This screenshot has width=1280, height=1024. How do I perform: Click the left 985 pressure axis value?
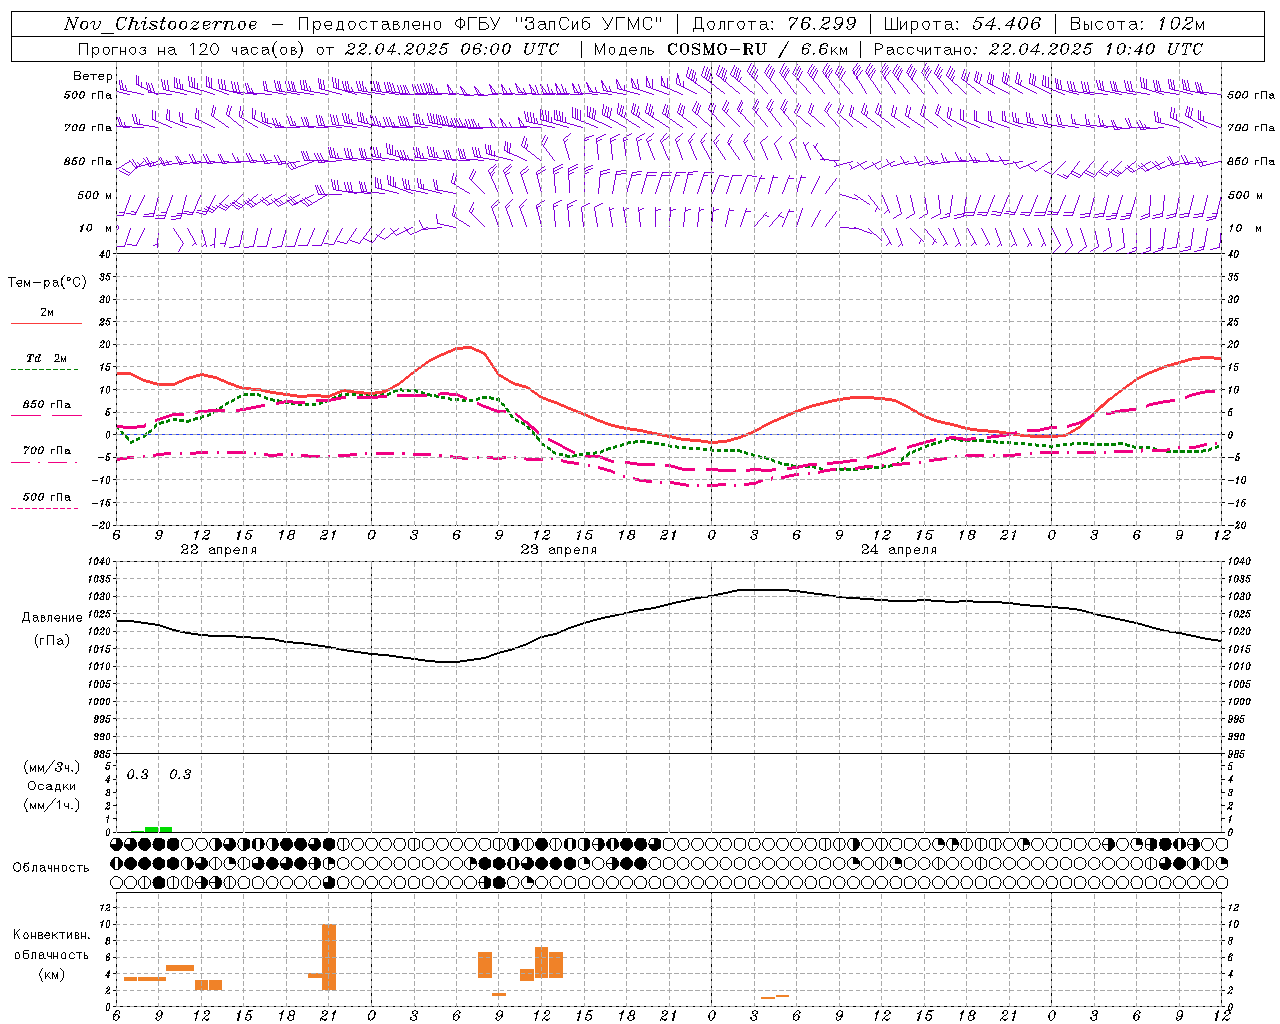pos(100,754)
